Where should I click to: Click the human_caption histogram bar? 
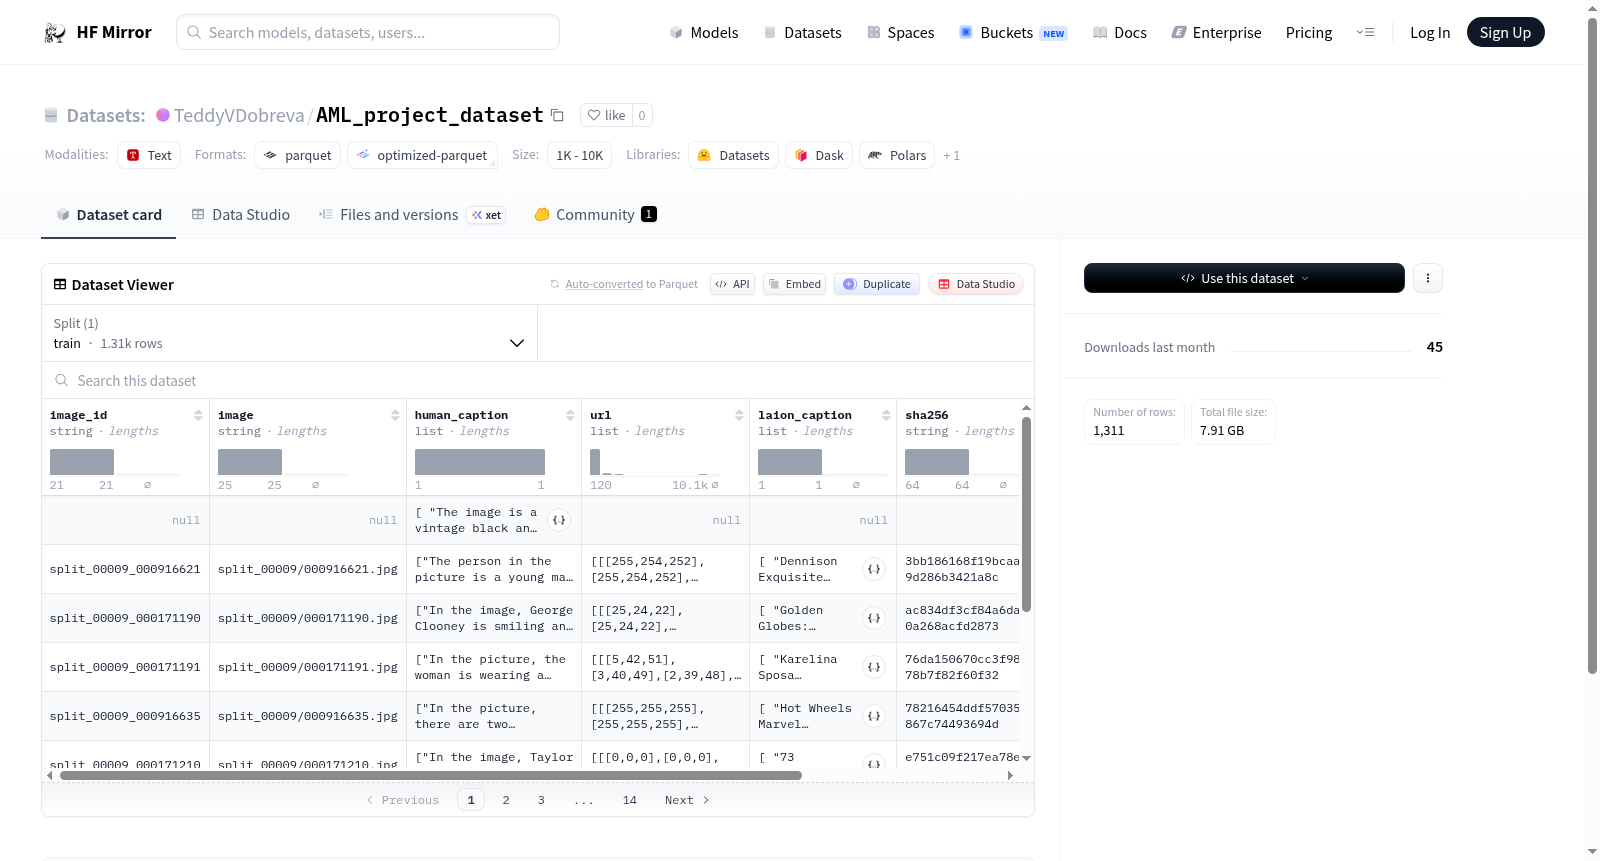(x=480, y=462)
